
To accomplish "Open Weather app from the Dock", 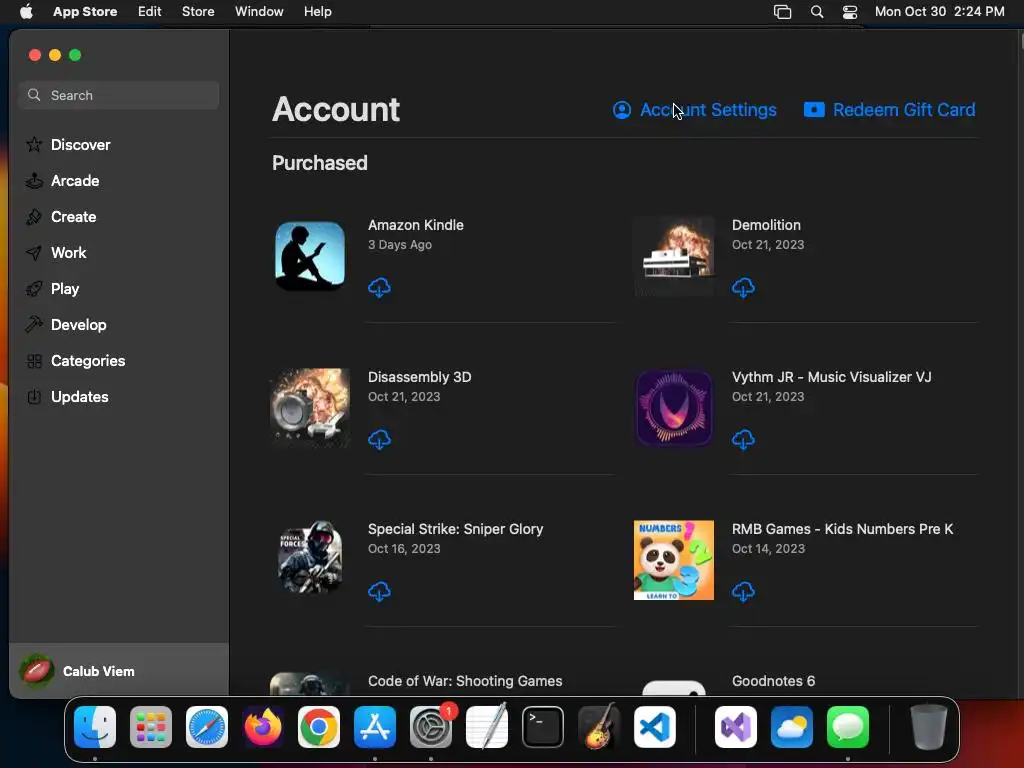I will click(792, 727).
